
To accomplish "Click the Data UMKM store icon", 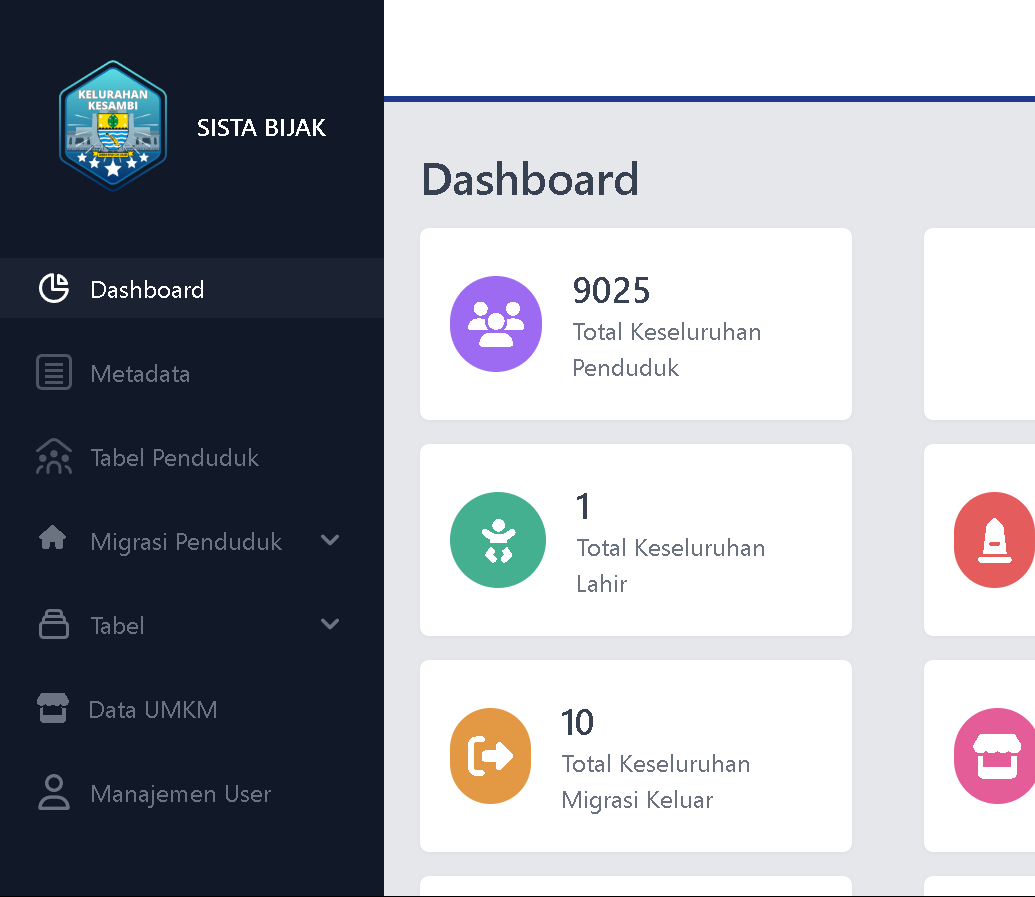I will pyautogui.click(x=52, y=709).
